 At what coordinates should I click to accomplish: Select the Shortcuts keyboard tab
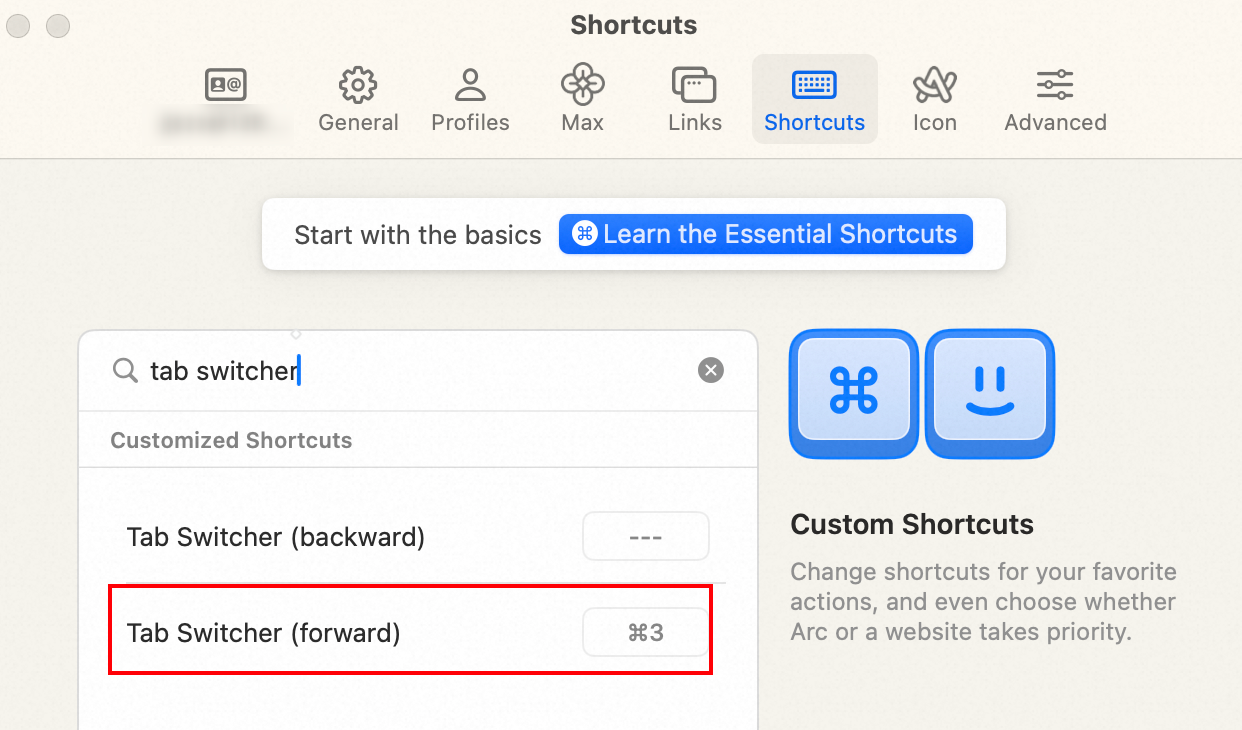click(x=814, y=99)
